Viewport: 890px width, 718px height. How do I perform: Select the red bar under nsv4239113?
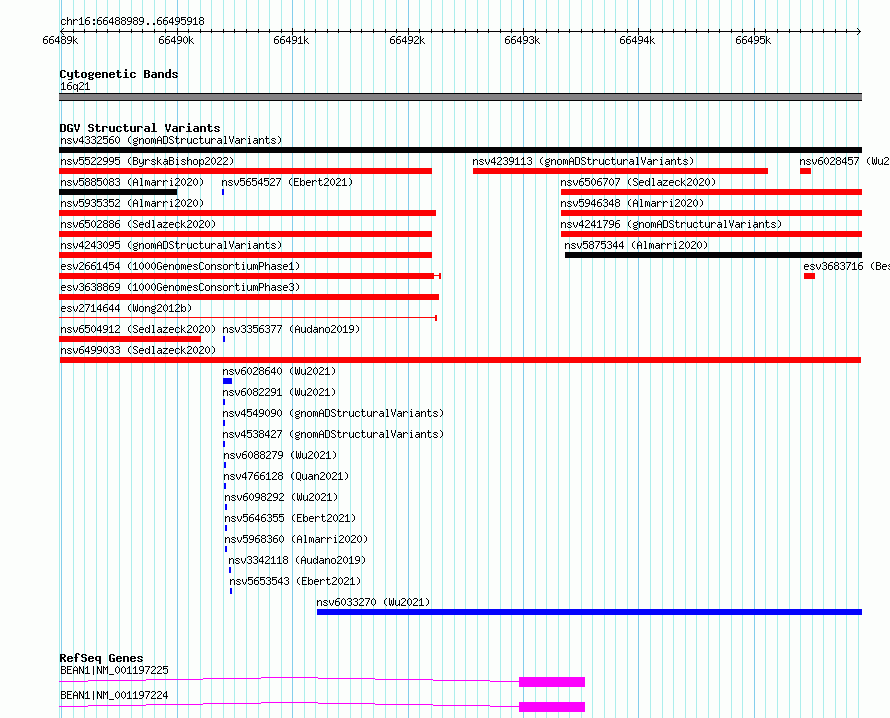pos(620,171)
